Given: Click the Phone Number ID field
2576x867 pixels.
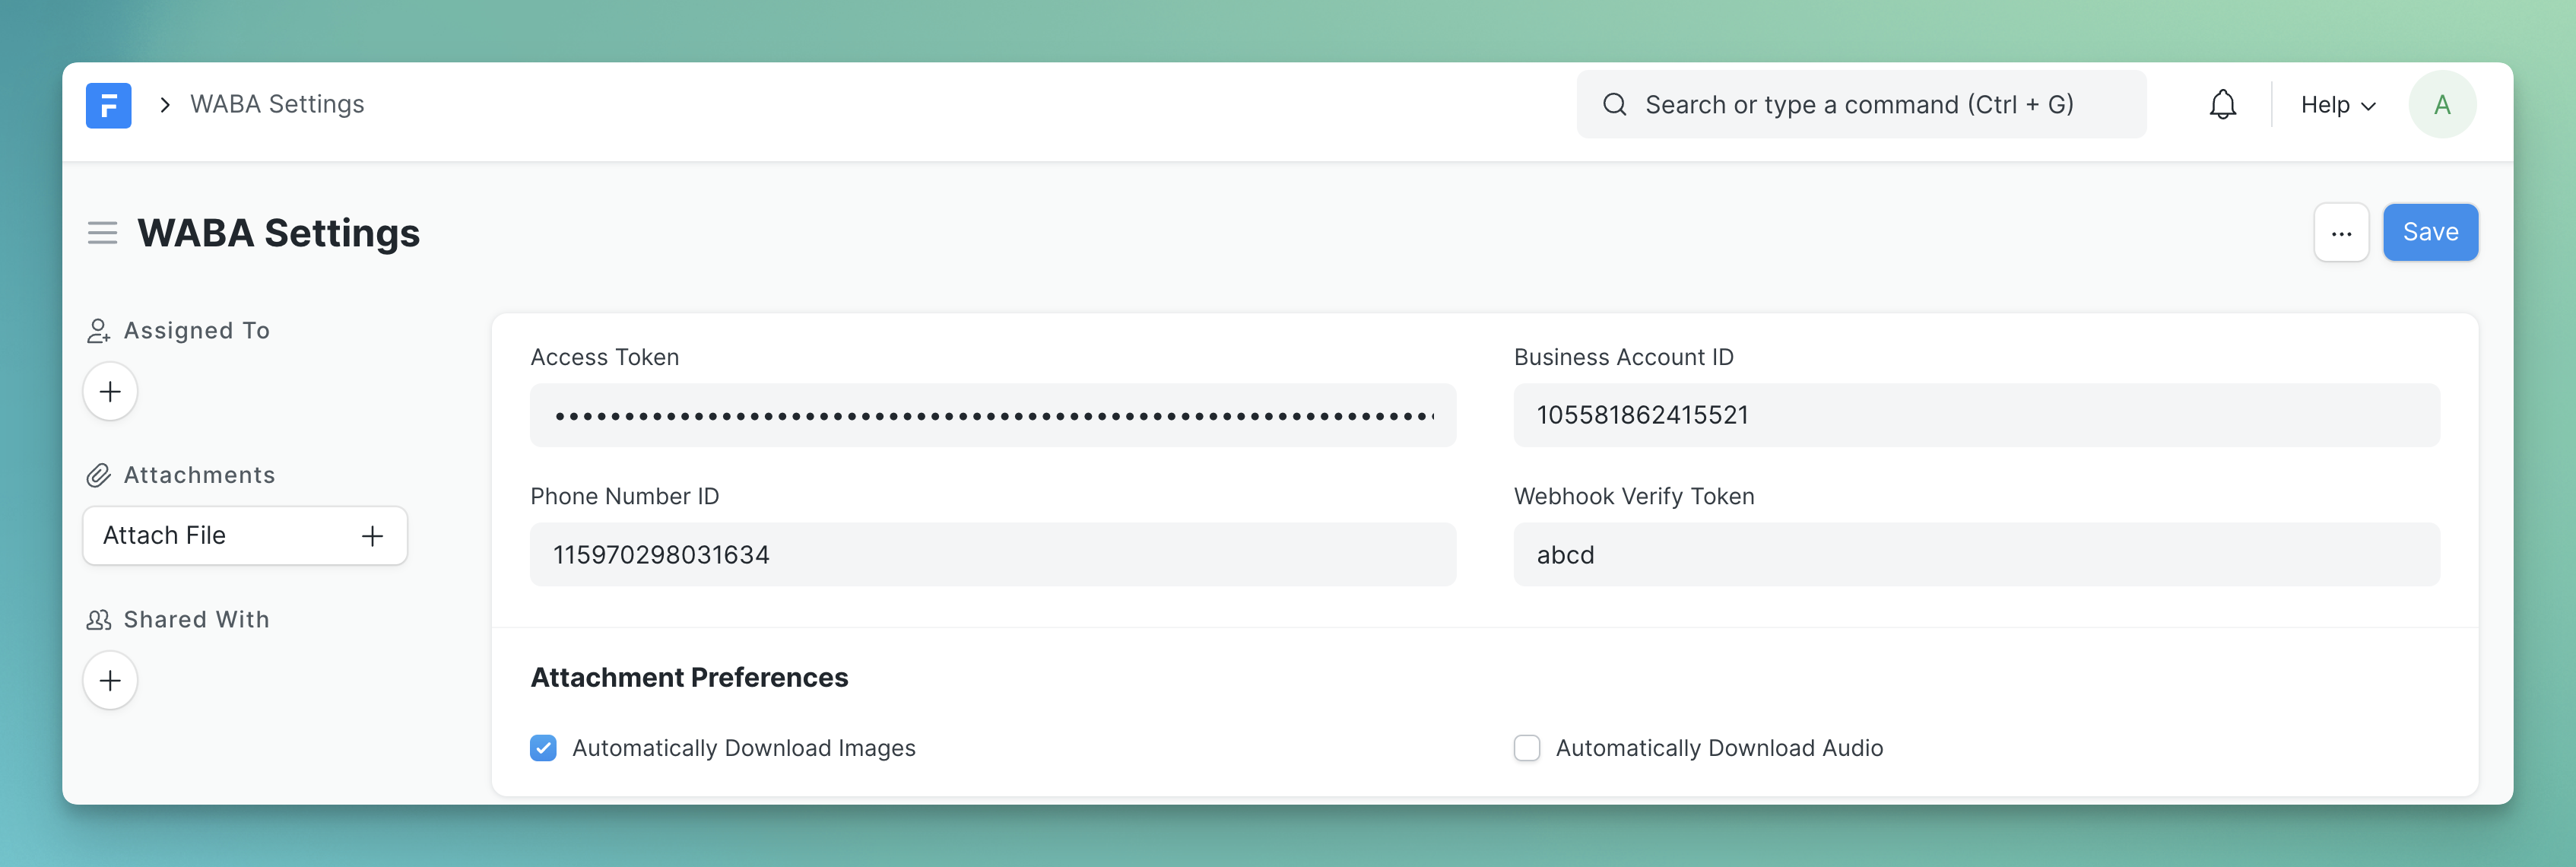Looking at the screenshot, I should (x=992, y=555).
